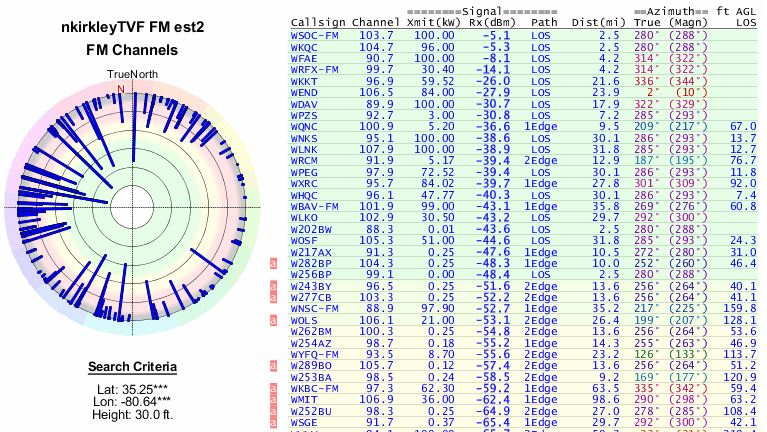Image resolution: width=767 pixels, height=432 pixels.
Task: Click the red 'a' icon beside W282BP
Action: pos(271,263)
